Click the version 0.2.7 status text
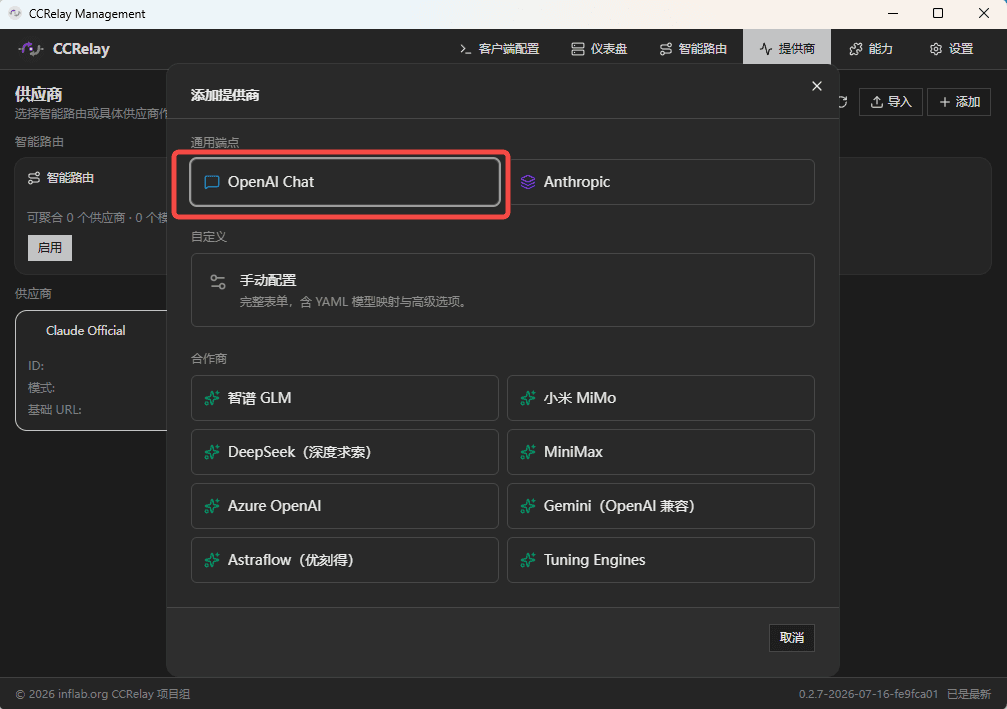The image size is (1007, 709). coord(868,694)
